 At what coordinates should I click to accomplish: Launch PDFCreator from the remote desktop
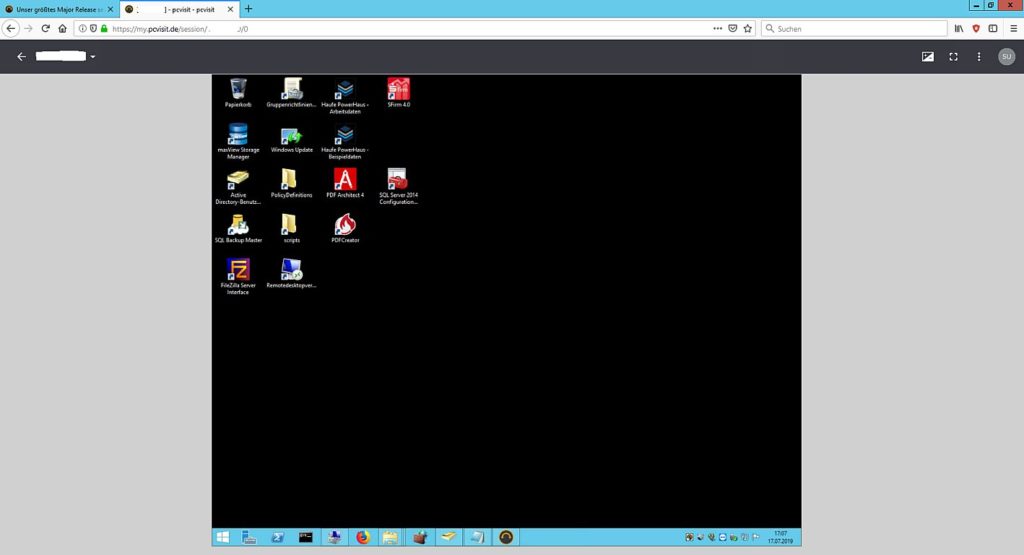(x=345, y=226)
